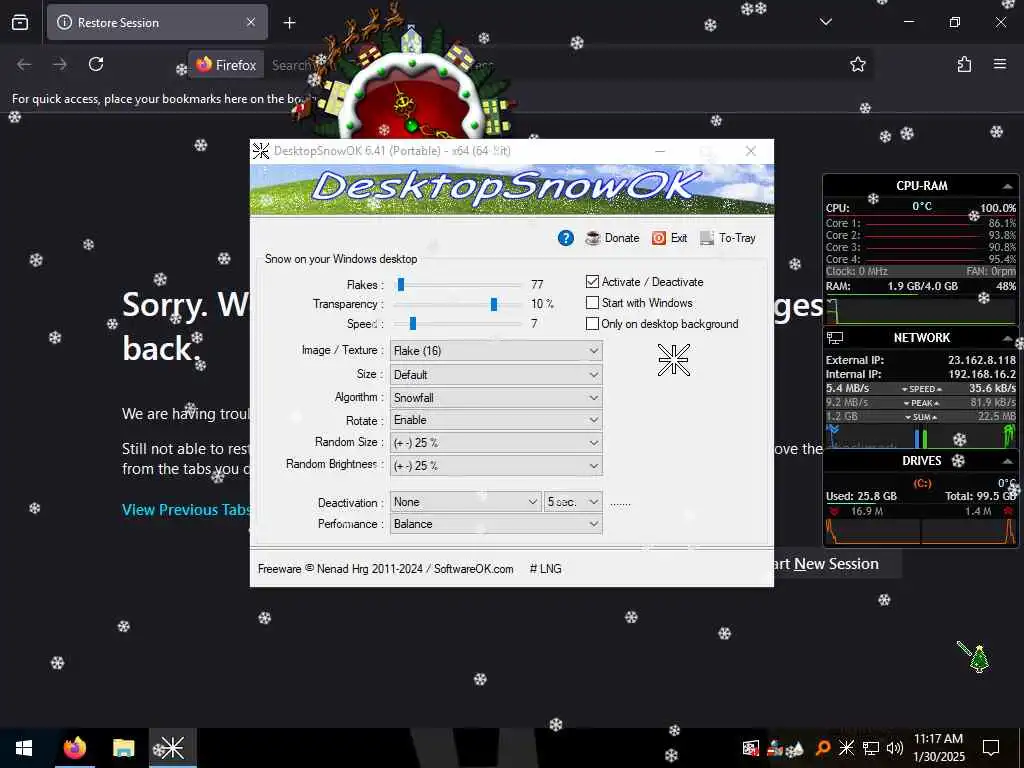Open the 5 sec. delay dropdown
The height and width of the screenshot is (768, 1024).
573,502
